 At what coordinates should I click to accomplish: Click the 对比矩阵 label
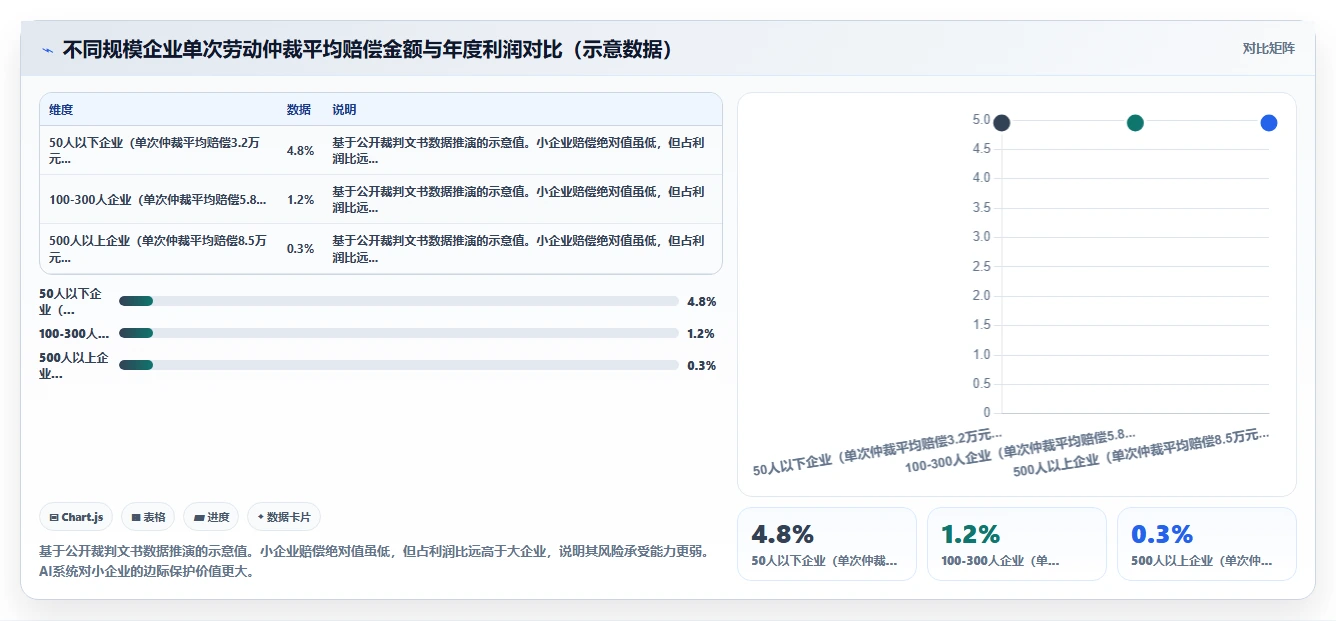pyautogui.click(x=1268, y=48)
